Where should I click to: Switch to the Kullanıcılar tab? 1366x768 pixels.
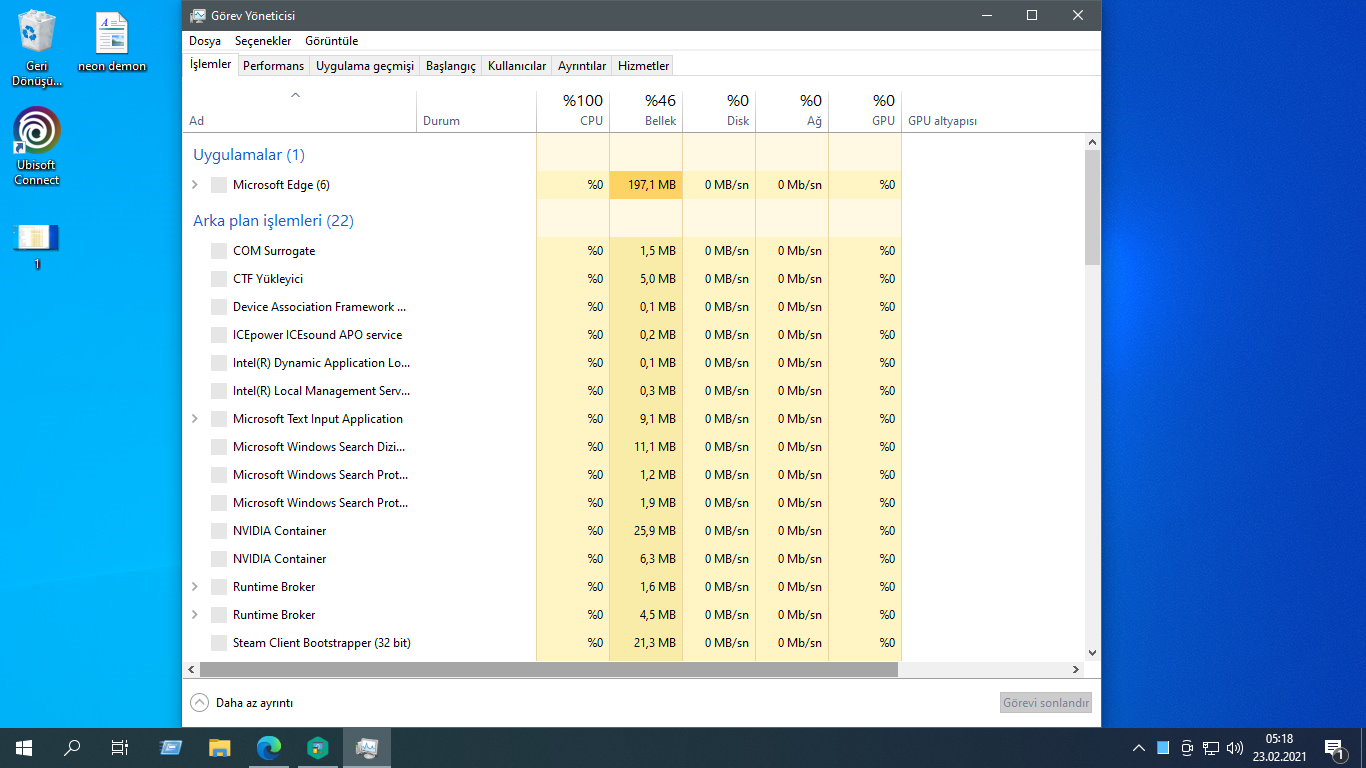click(517, 66)
